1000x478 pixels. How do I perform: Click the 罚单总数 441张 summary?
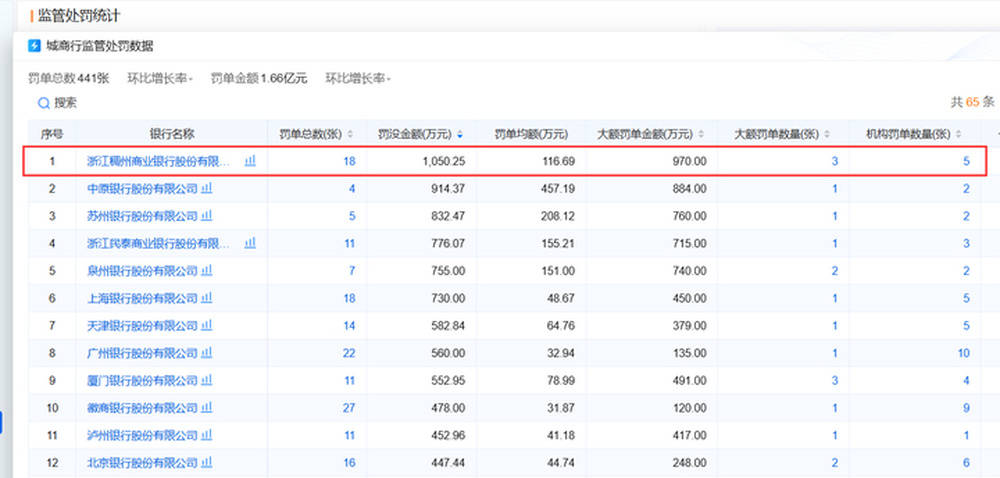pos(69,78)
